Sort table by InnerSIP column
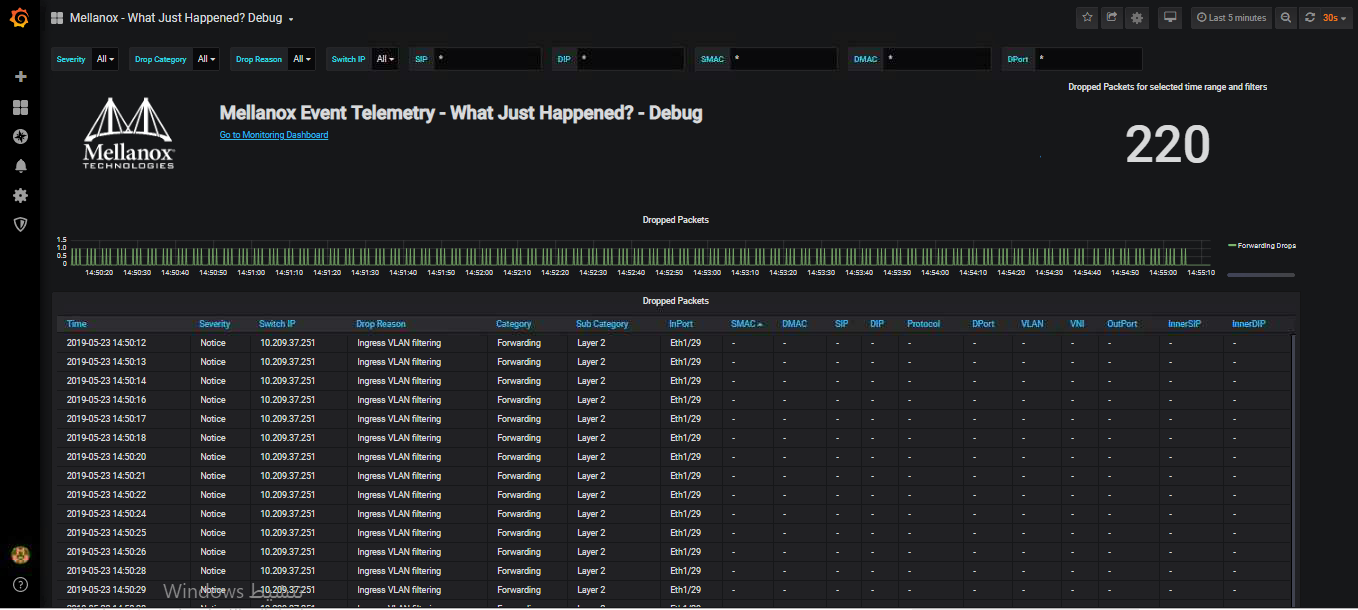 [x=1184, y=324]
